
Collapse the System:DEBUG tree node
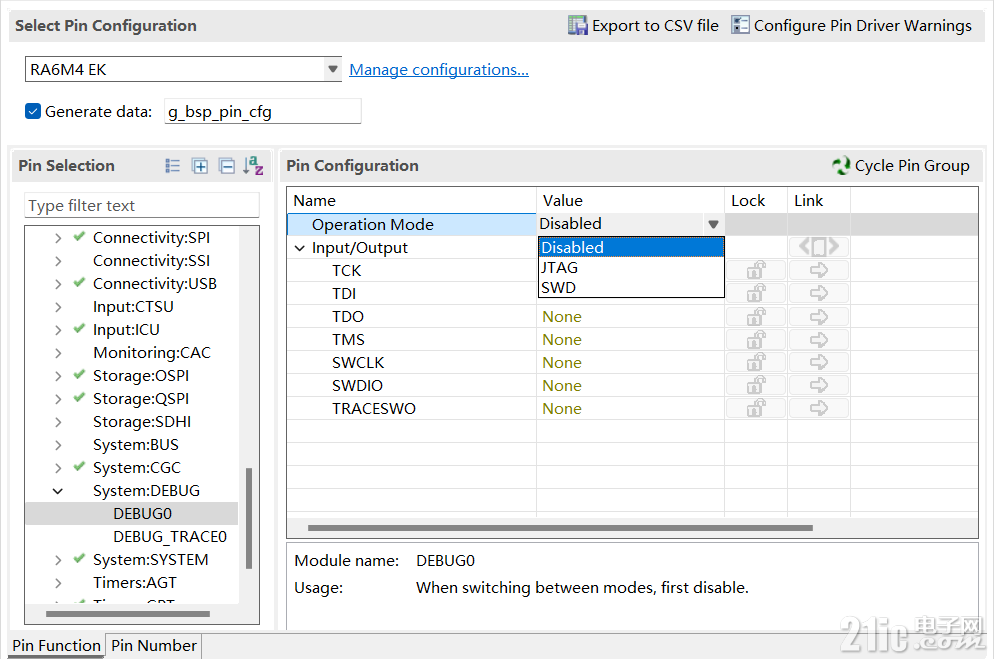[58, 491]
